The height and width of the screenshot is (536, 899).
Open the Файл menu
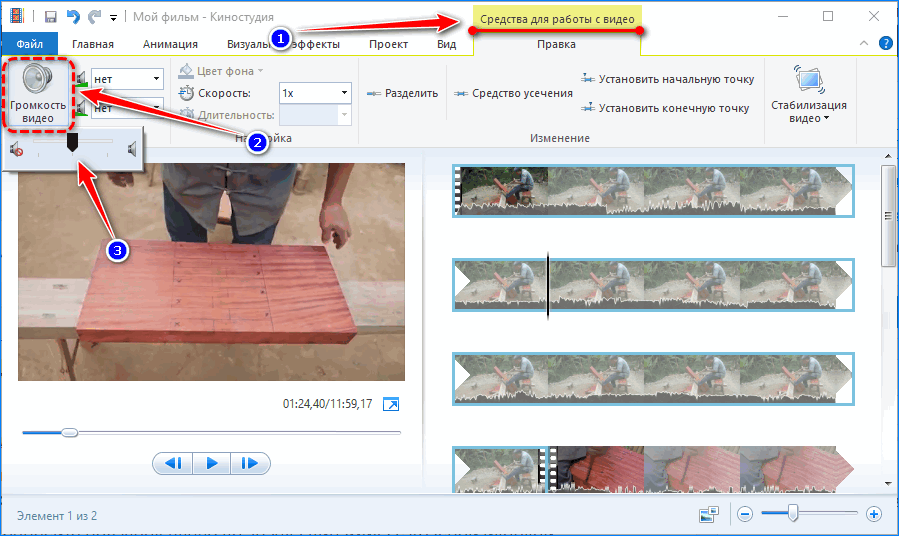pyautogui.click(x=29, y=44)
